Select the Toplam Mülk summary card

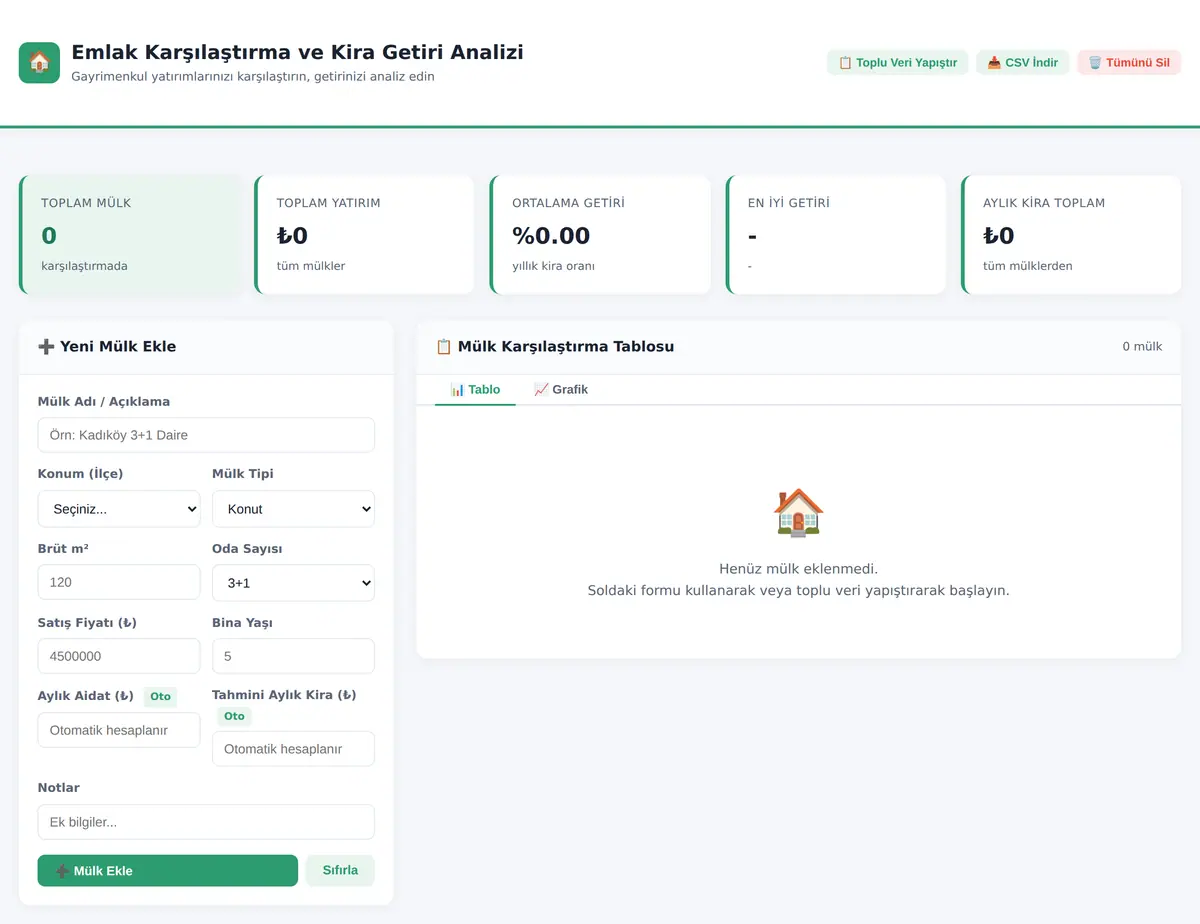tap(130, 235)
